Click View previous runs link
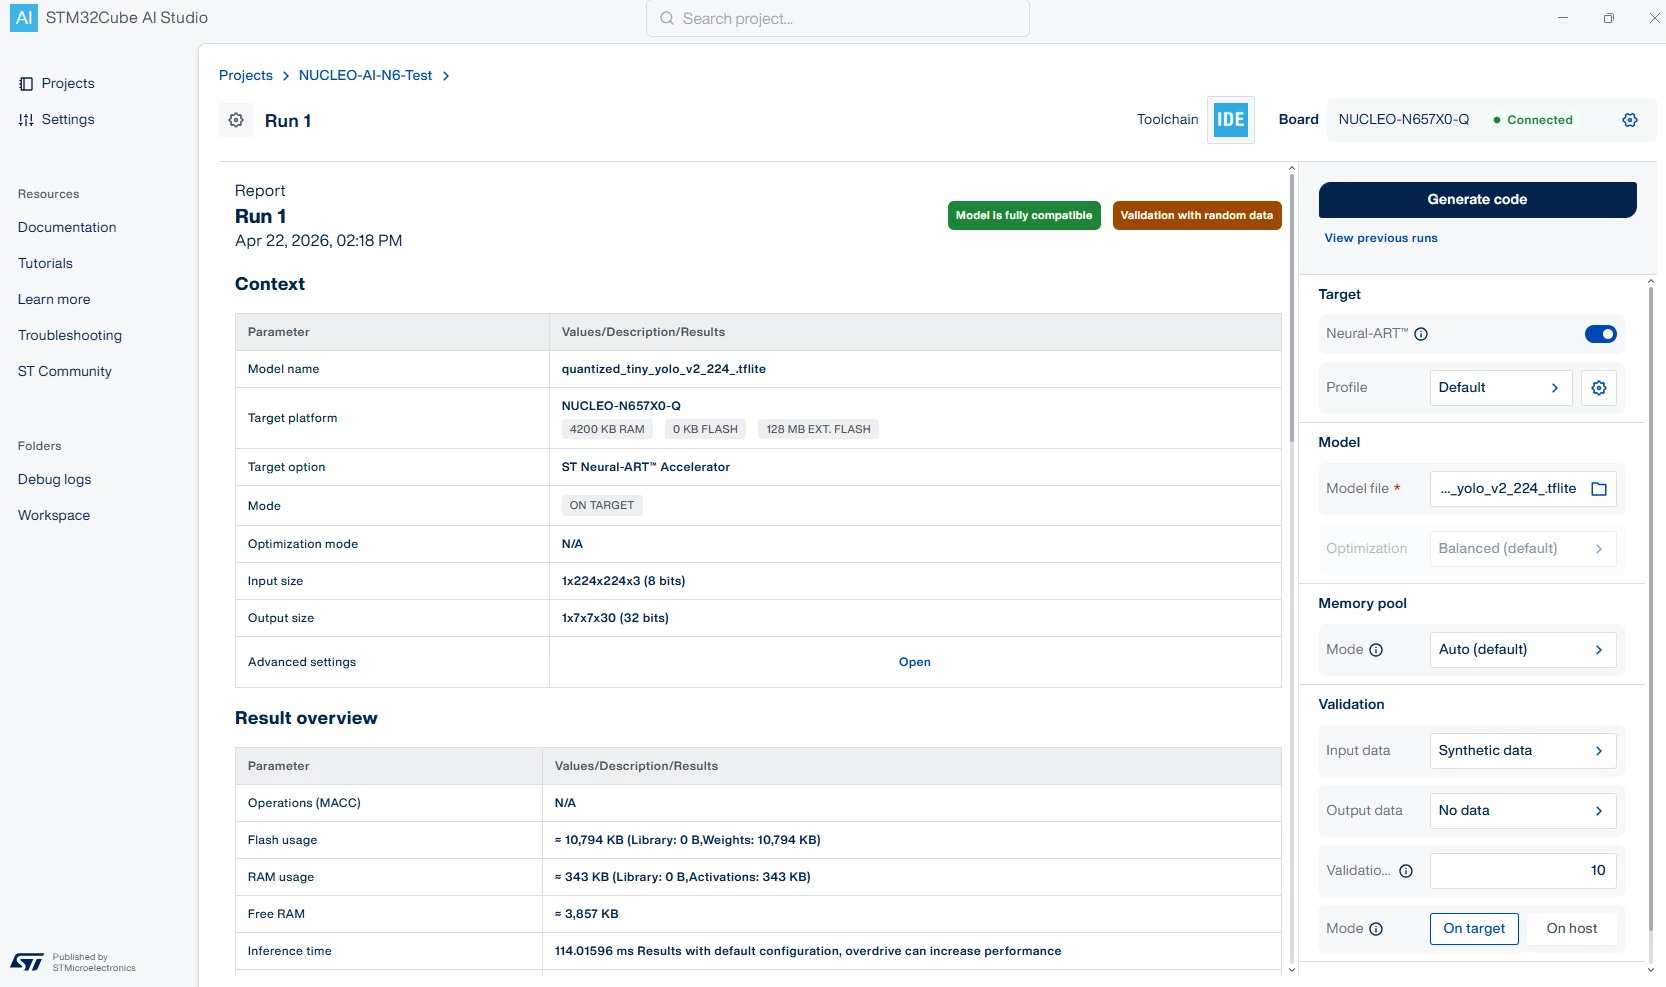 coord(1381,238)
